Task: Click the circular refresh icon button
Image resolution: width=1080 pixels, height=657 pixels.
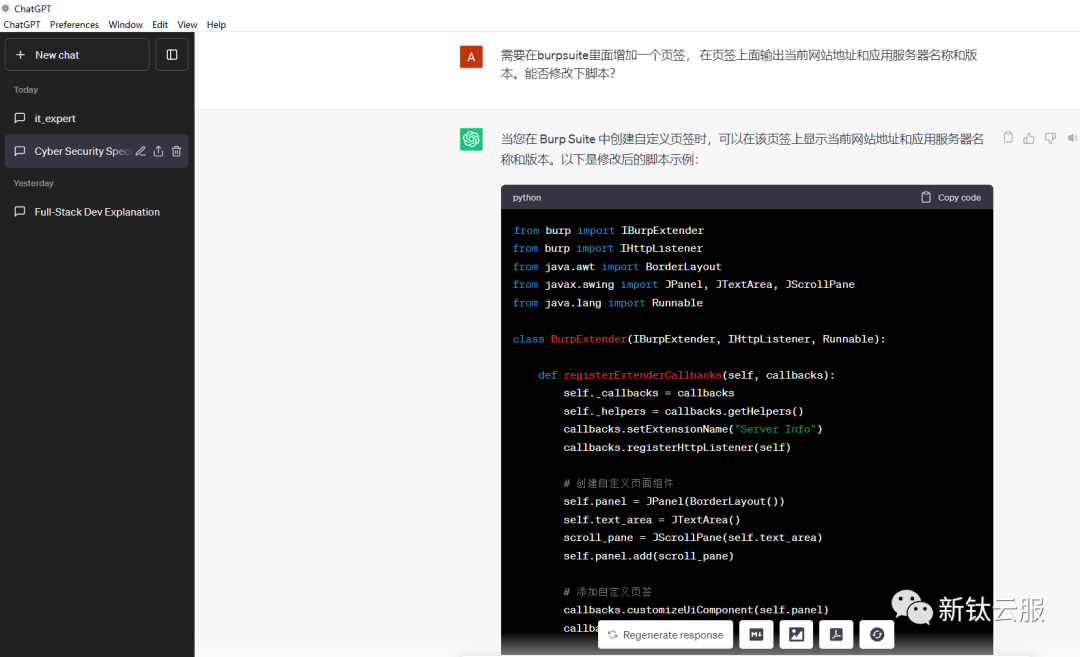Action: [x=877, y=635]
